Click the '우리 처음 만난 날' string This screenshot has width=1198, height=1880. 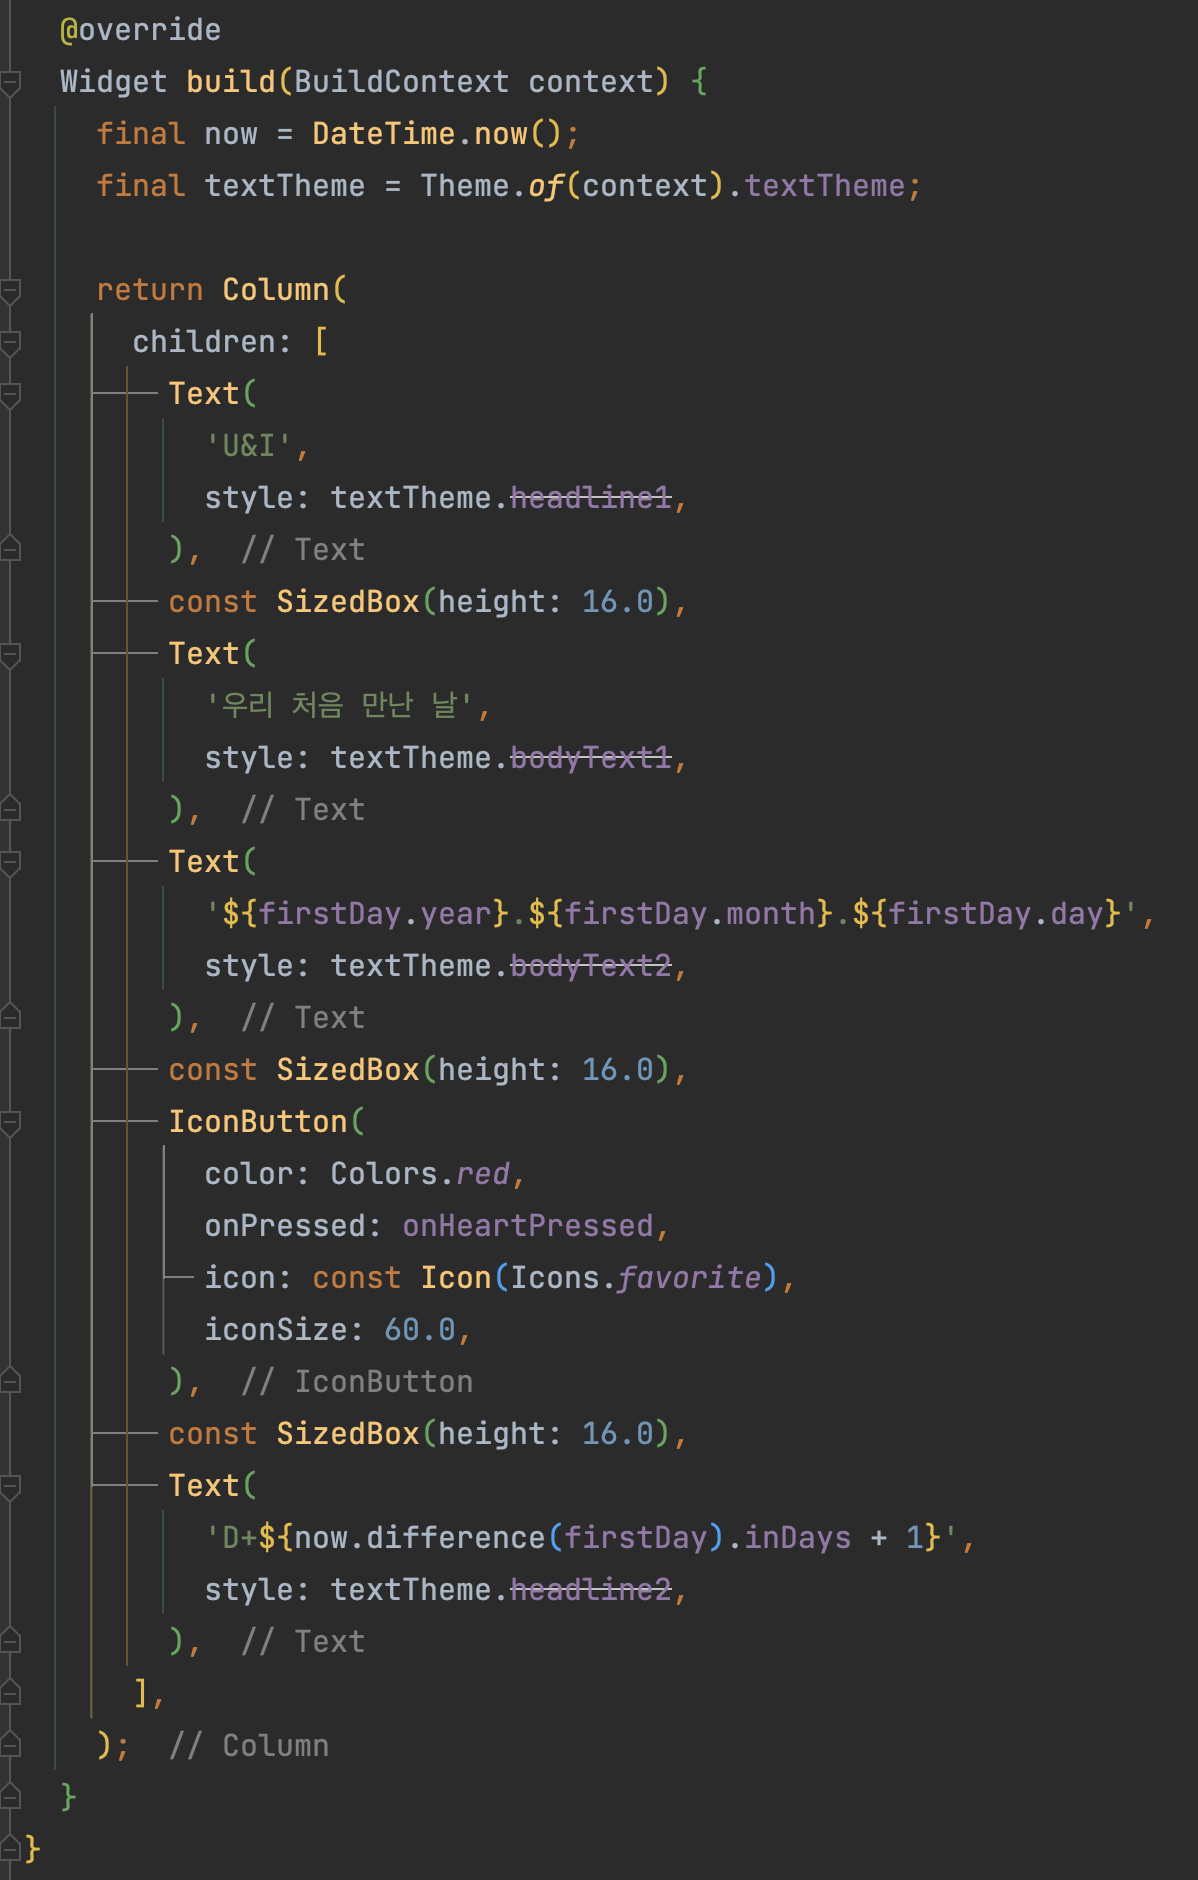point(339,706)
